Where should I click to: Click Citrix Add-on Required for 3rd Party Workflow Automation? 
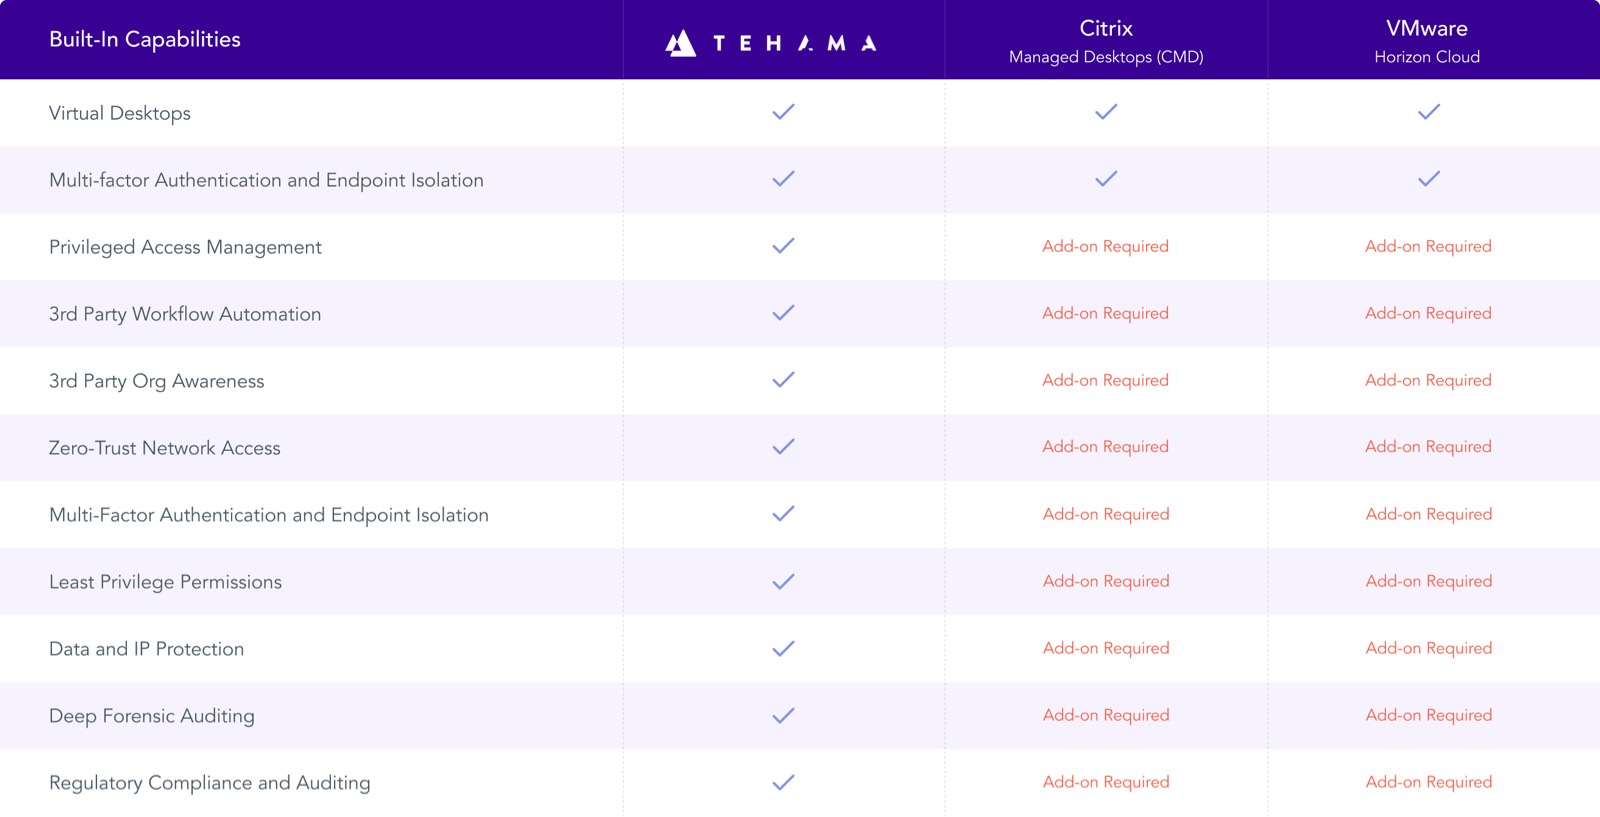(x=1106, y=313)
